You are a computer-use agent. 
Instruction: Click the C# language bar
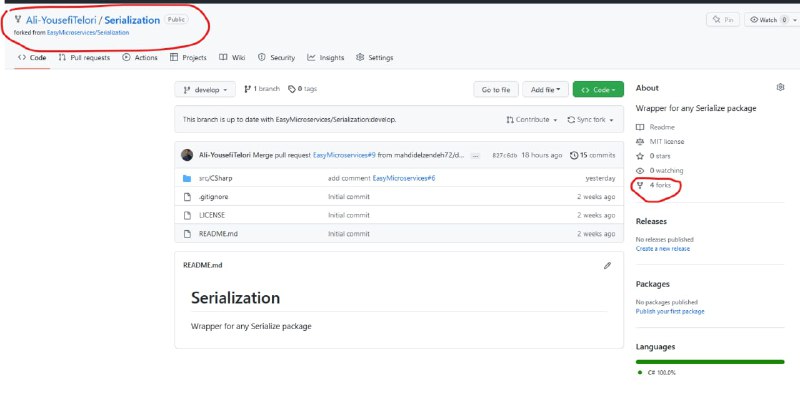tap(710, 362)
